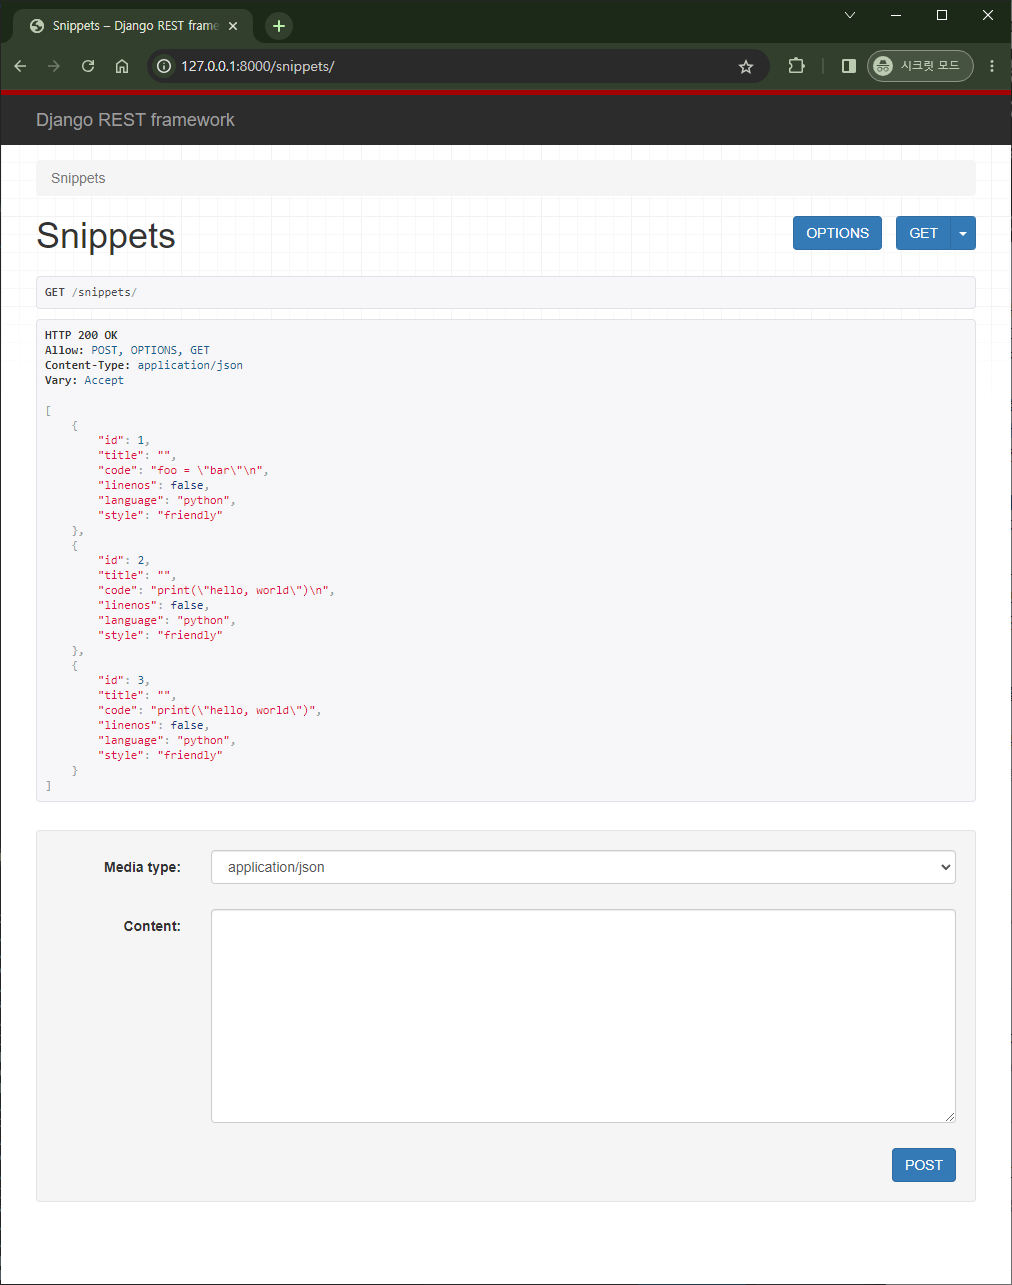Close the Snippets browser tab

tap(233, 26)
